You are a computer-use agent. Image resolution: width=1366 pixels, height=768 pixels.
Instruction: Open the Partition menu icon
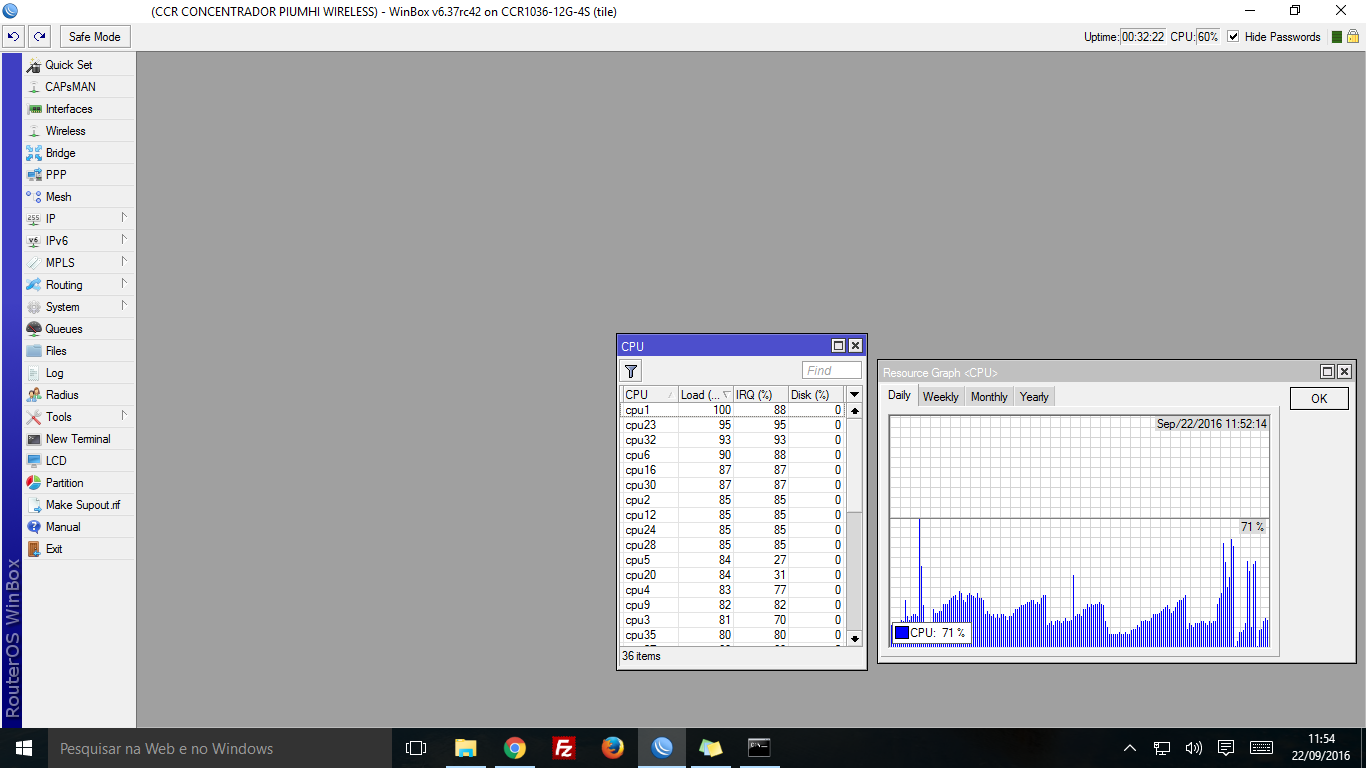click(x=34, y=483)
